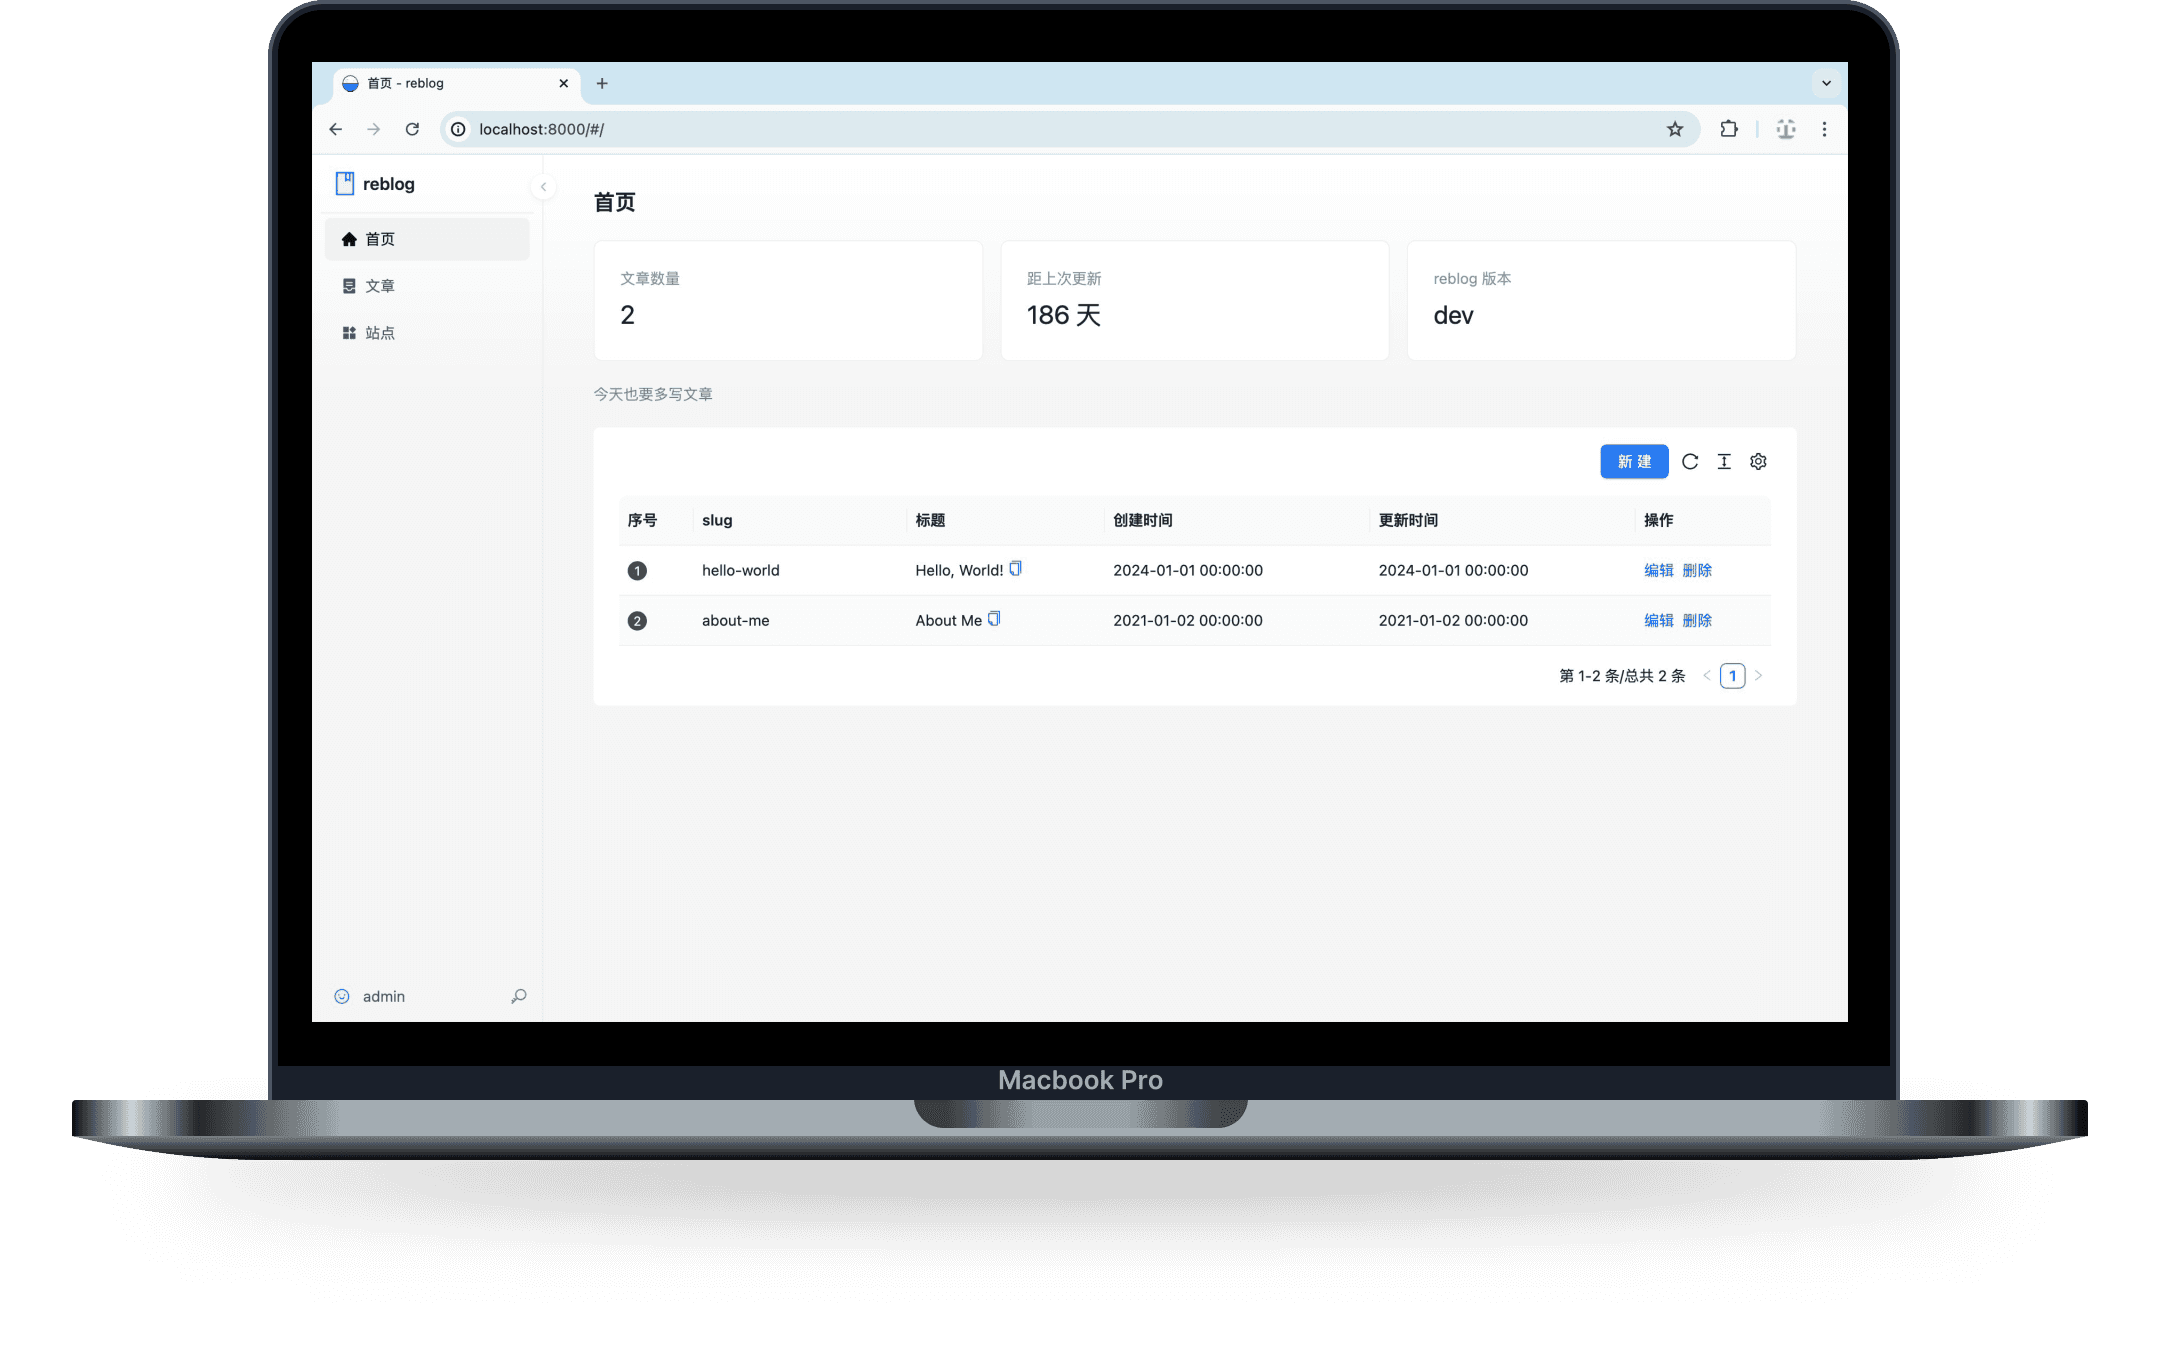This screenshot has width=2162, height=1358.
Task: Click the admin user icon
Action: [x=343, y=997]
